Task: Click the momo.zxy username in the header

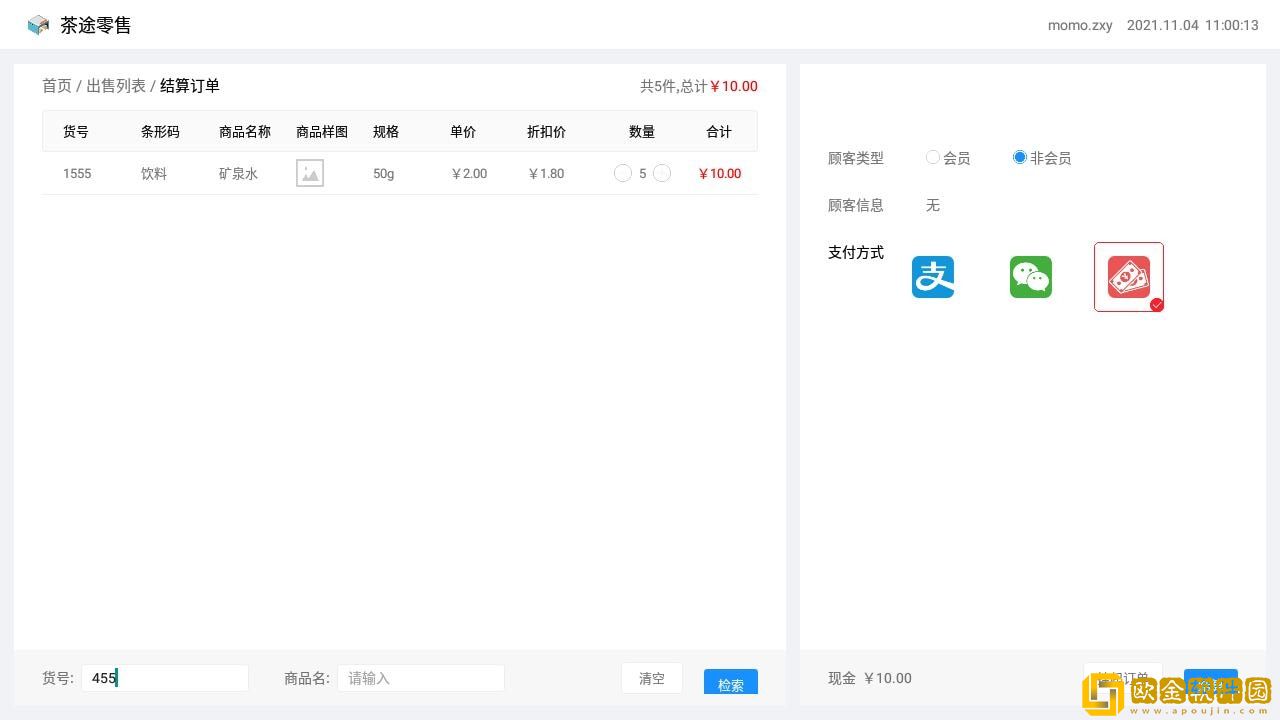Action: pyautogui.click(x=1080, y=25)
